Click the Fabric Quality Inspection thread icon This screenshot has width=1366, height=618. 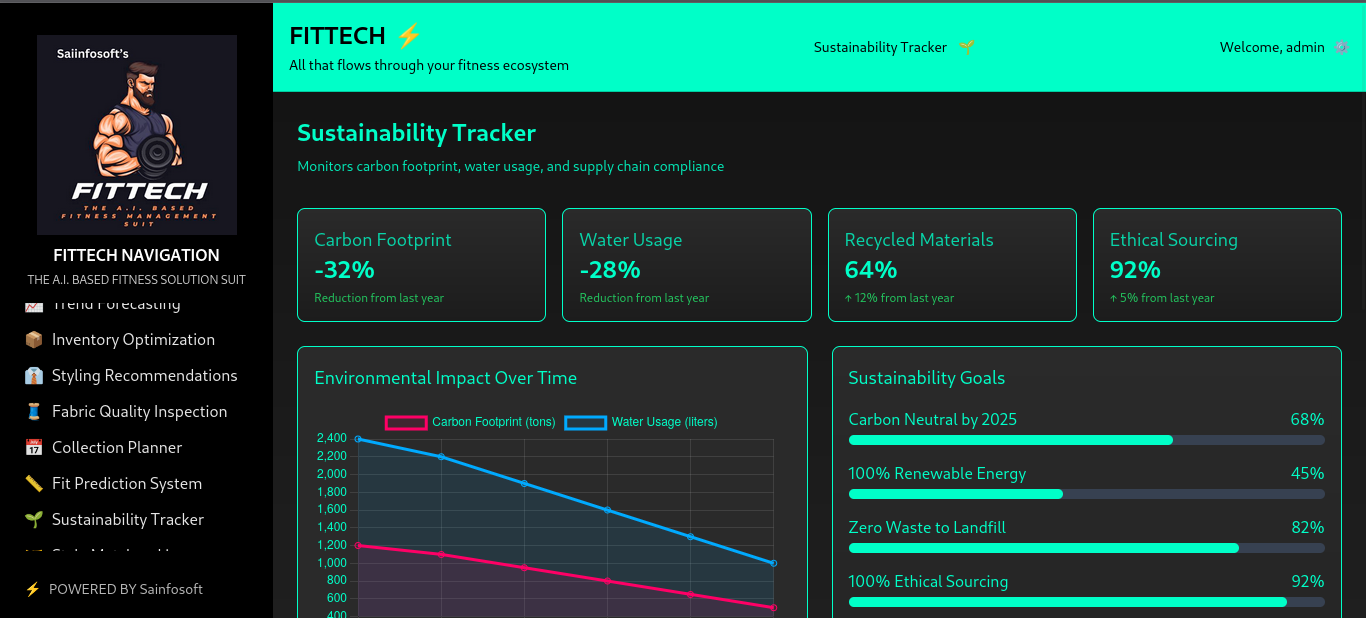tap(34, 412)
